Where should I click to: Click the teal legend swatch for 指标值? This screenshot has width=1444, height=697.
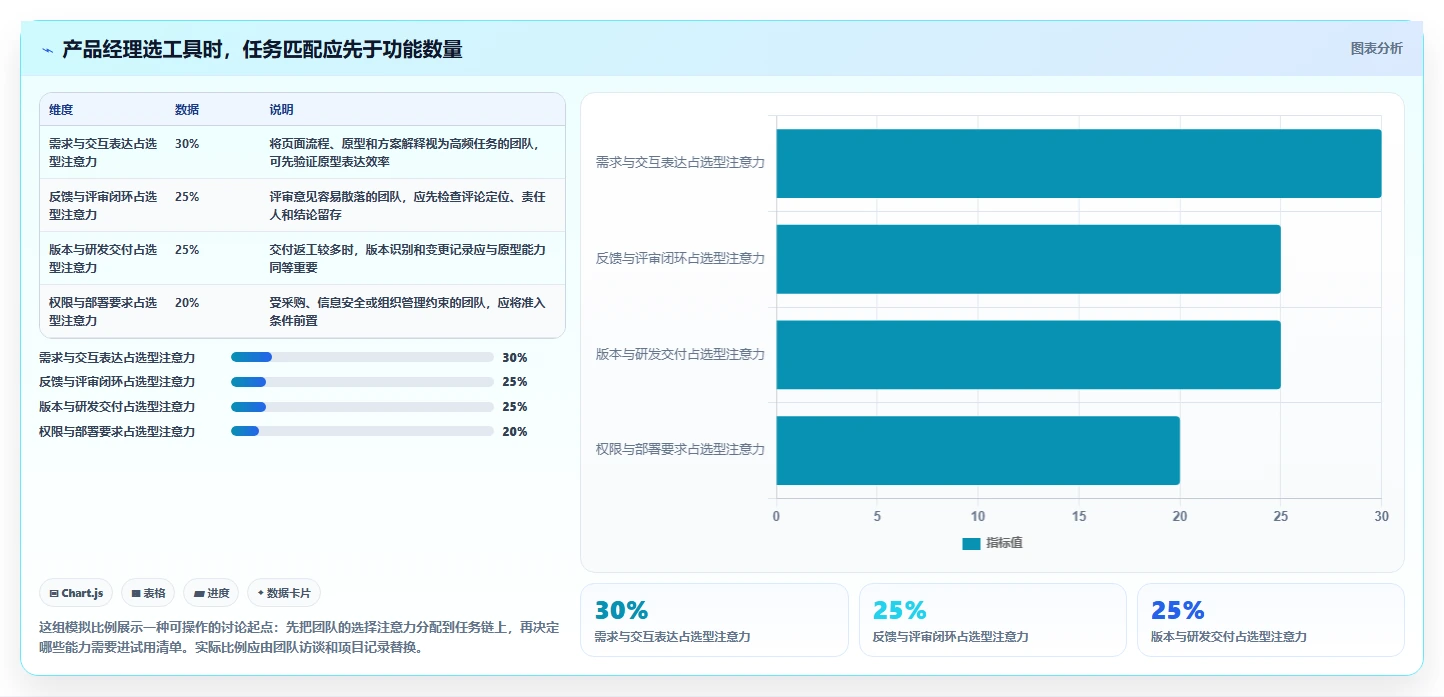click(971, 543)
